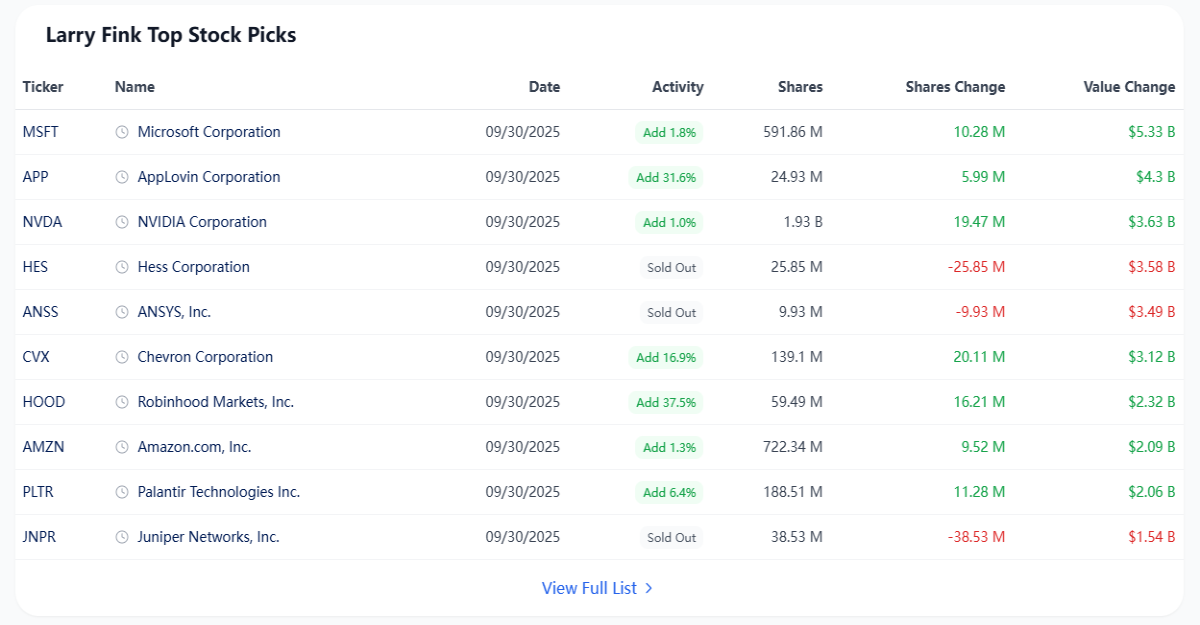This screenshot has width=1200, height=625.
Task: Click the Sold Out badge for Hess Corporation
Action: pos(671,267)
